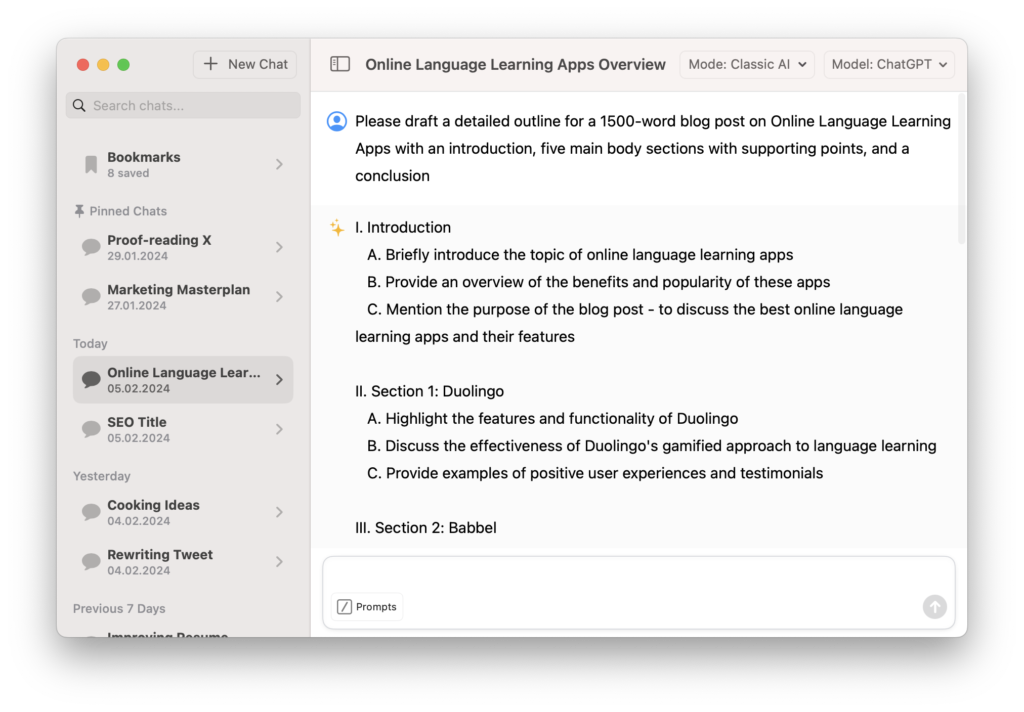Screen dimensions: 1024x712
Task: Click the Bookmarks ribbon icon
Action: tap(91, 165)
